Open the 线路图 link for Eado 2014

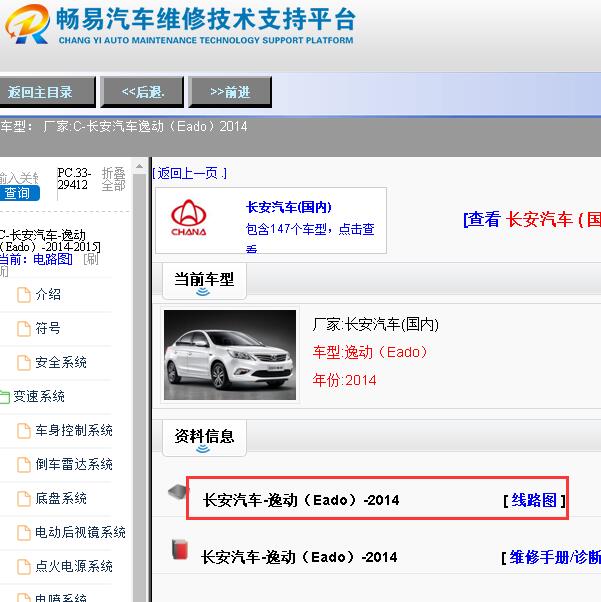point(534,500)
